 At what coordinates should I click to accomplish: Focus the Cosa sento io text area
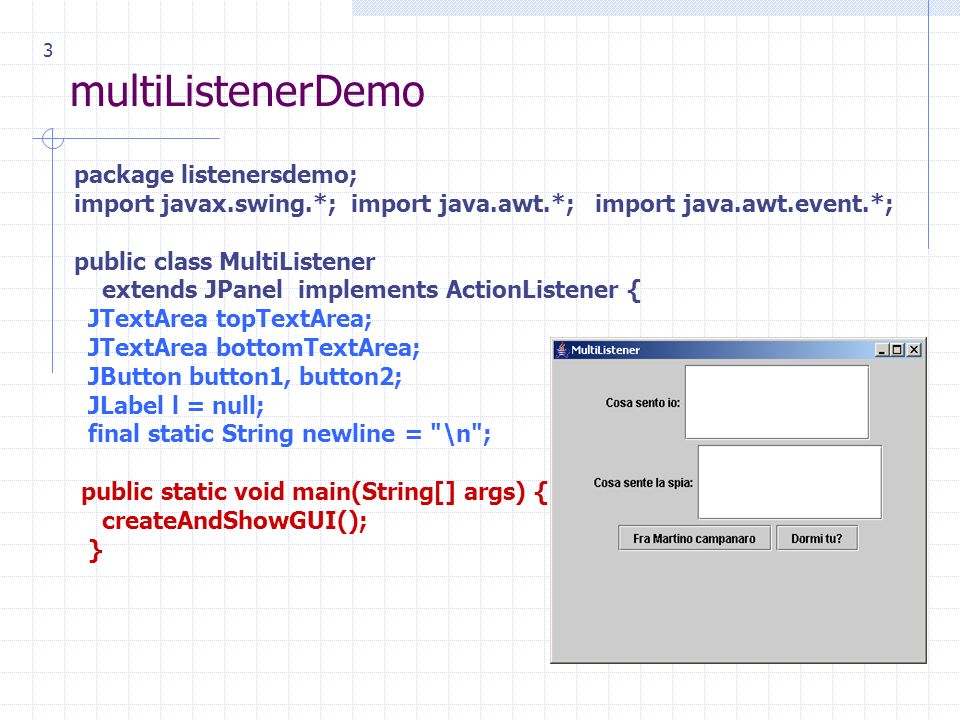[776, 402]
